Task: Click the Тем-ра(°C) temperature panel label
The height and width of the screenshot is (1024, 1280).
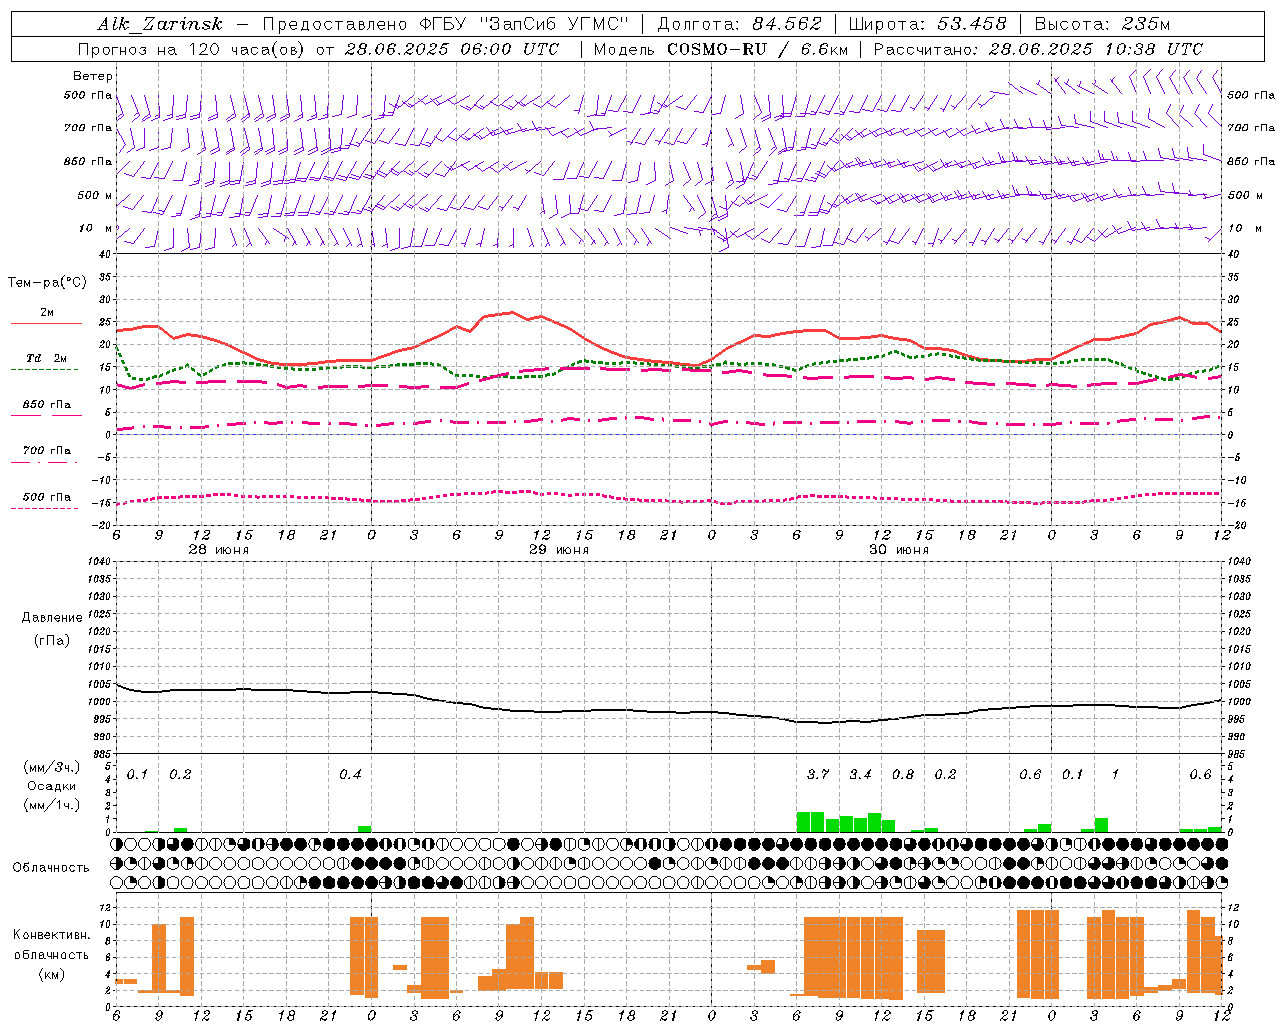Action: tap(47, 283)
